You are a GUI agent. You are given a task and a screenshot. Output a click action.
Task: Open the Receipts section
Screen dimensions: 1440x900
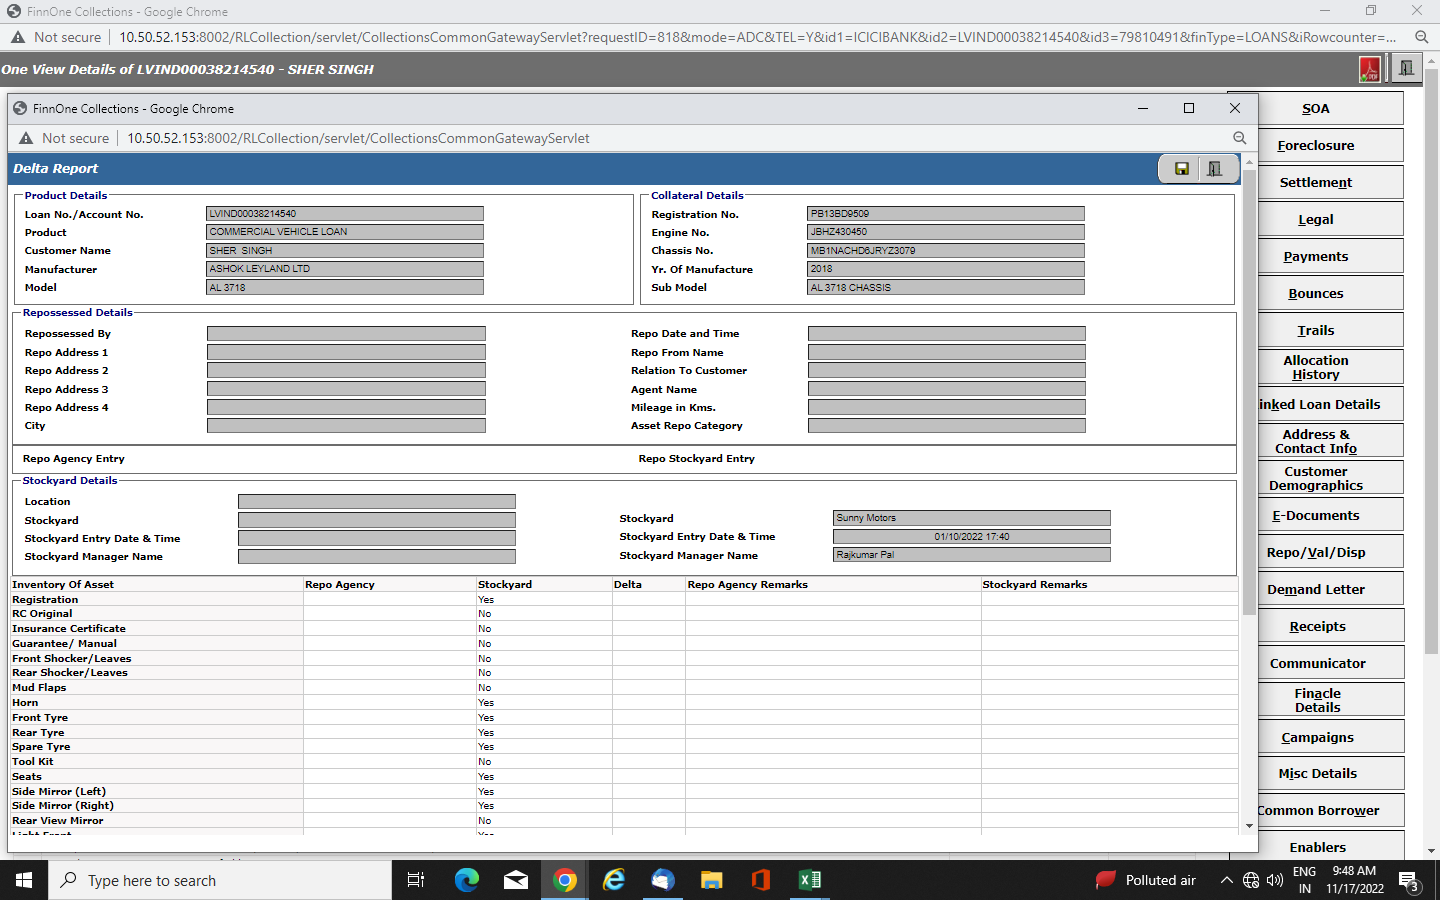point(1316,627)
